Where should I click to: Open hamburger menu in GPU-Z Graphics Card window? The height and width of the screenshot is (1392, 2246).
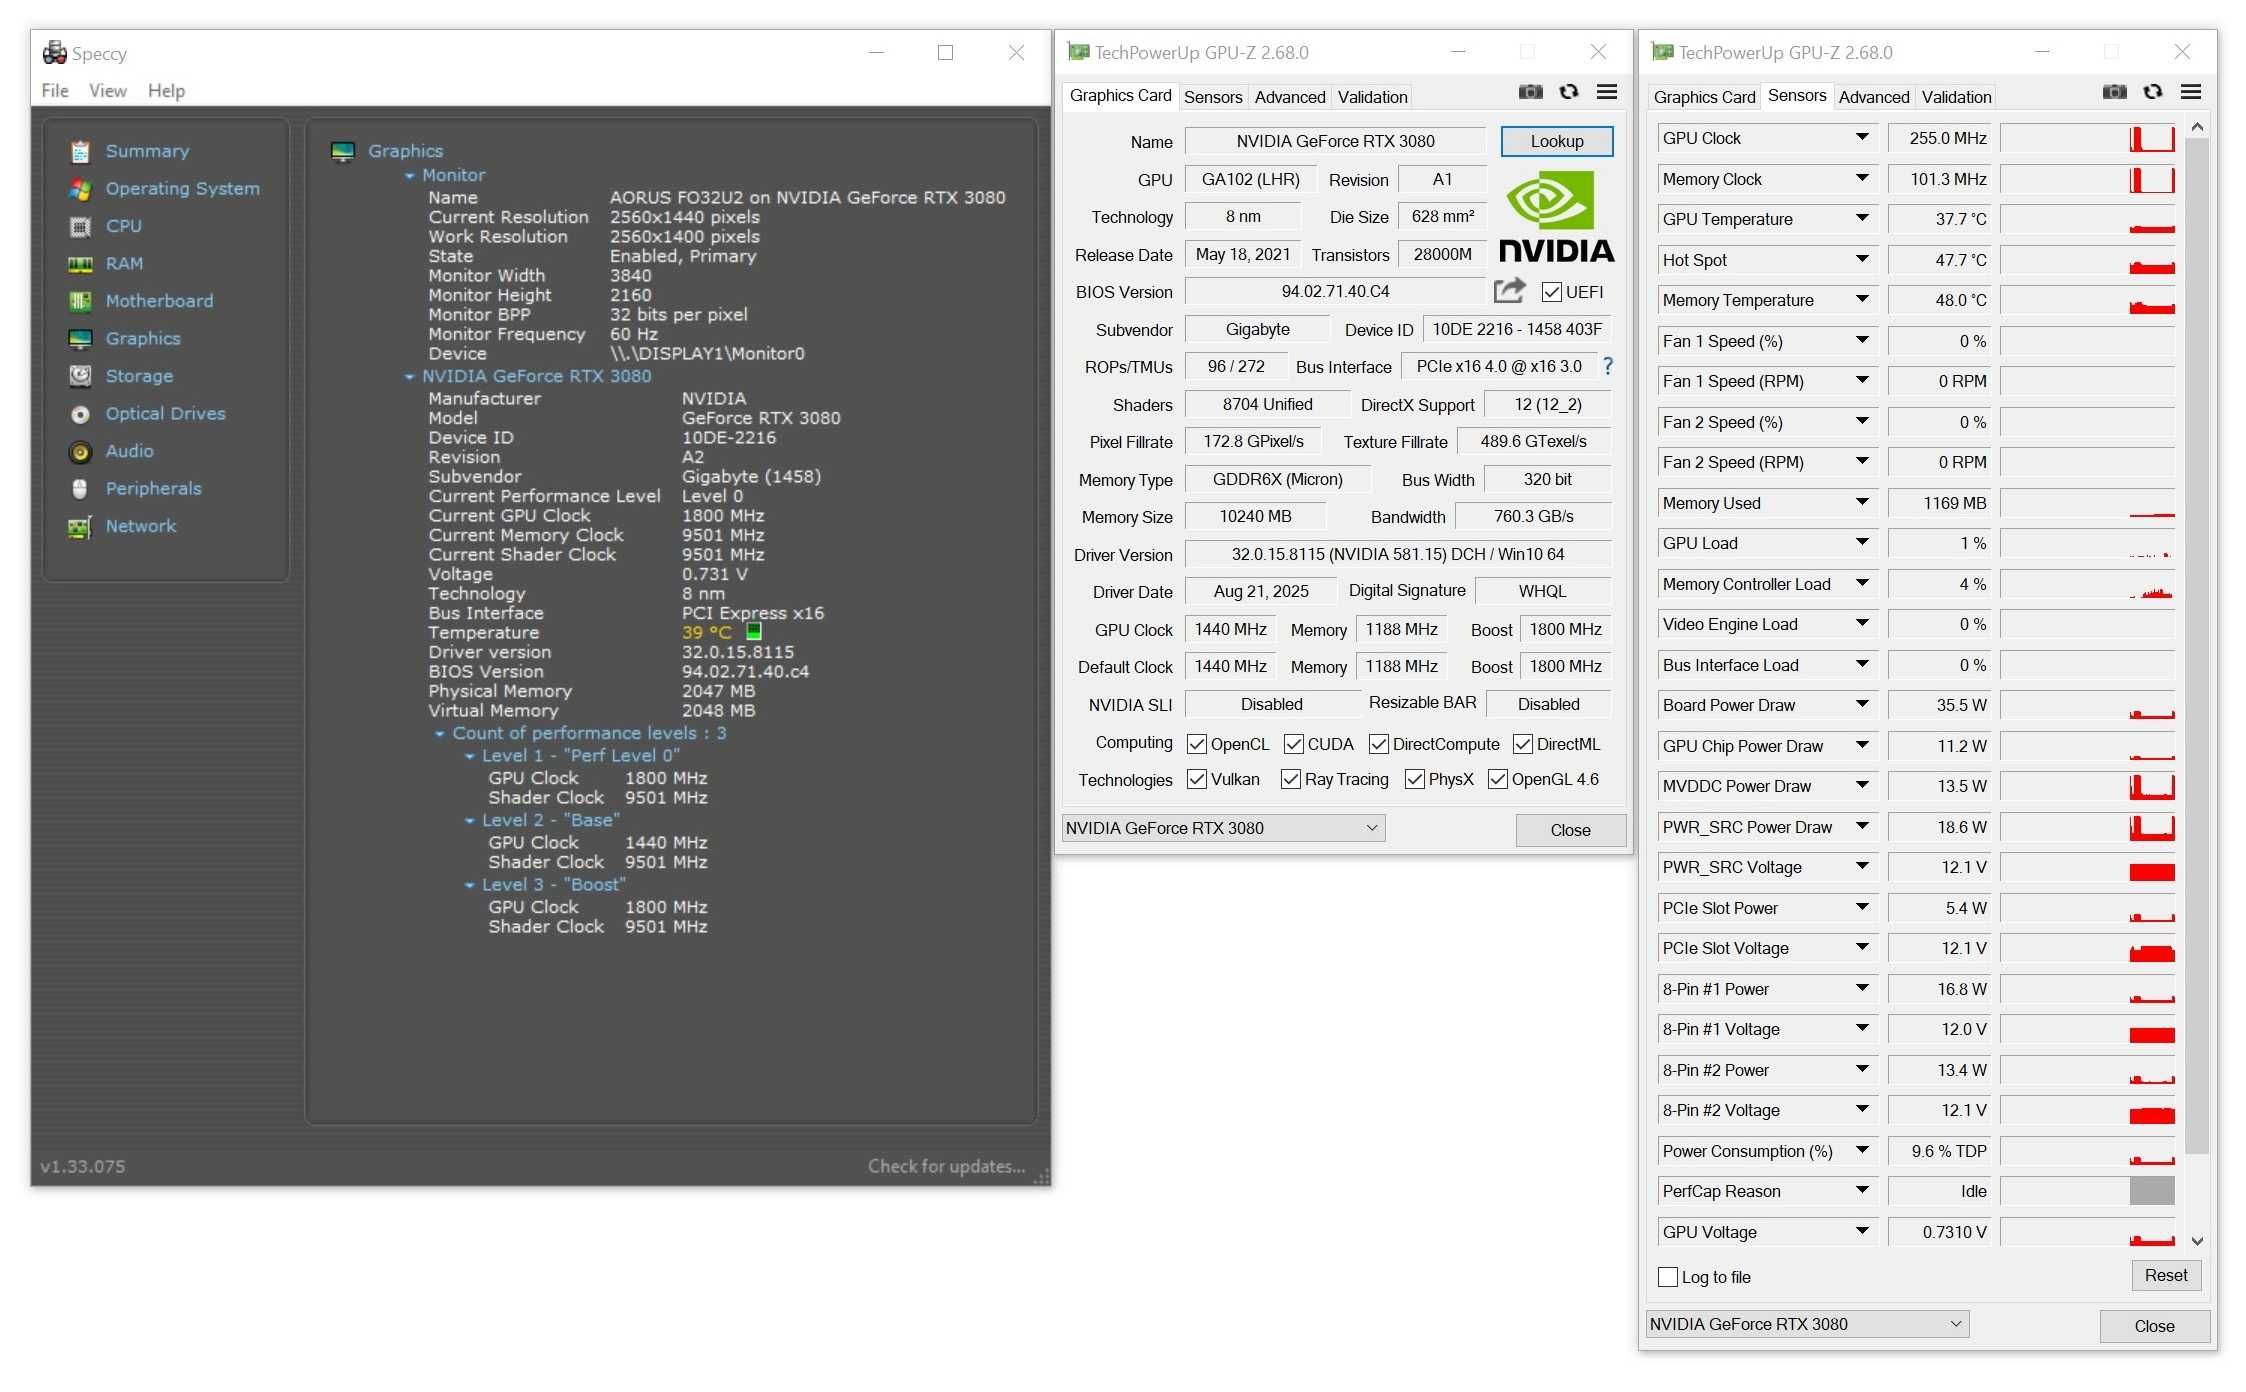[1607, 92]
